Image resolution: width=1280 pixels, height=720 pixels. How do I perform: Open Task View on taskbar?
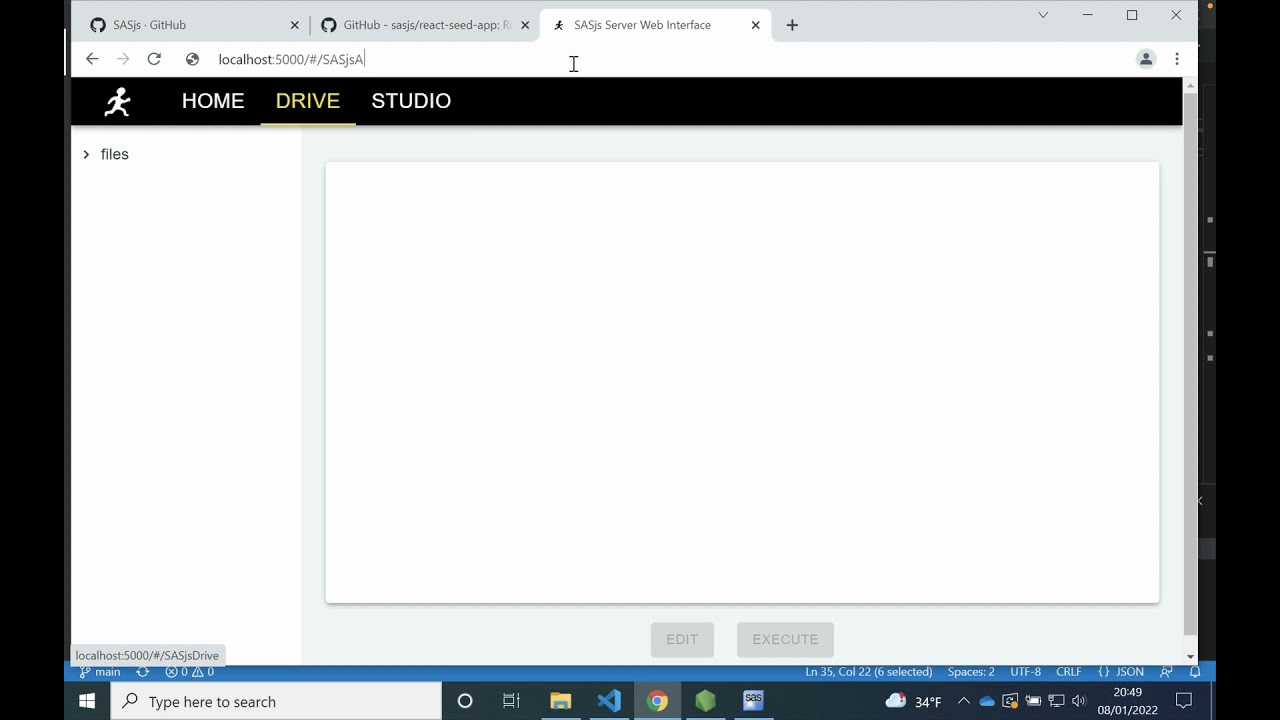click(x=511, y=701)
